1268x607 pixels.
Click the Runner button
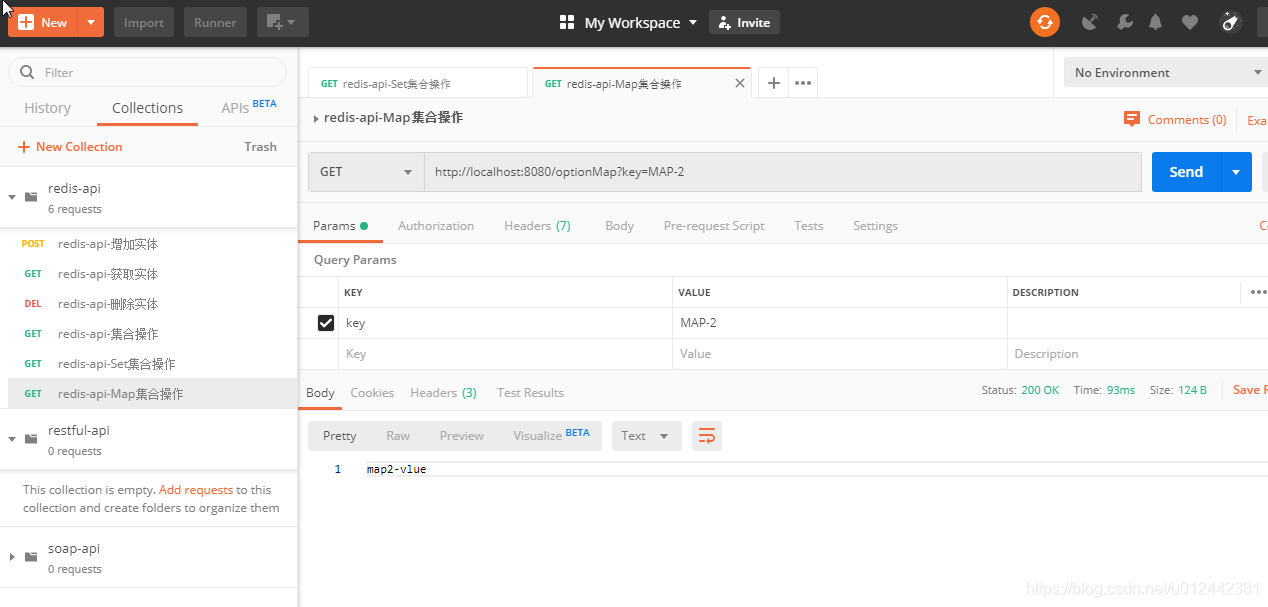coord(215,22)
